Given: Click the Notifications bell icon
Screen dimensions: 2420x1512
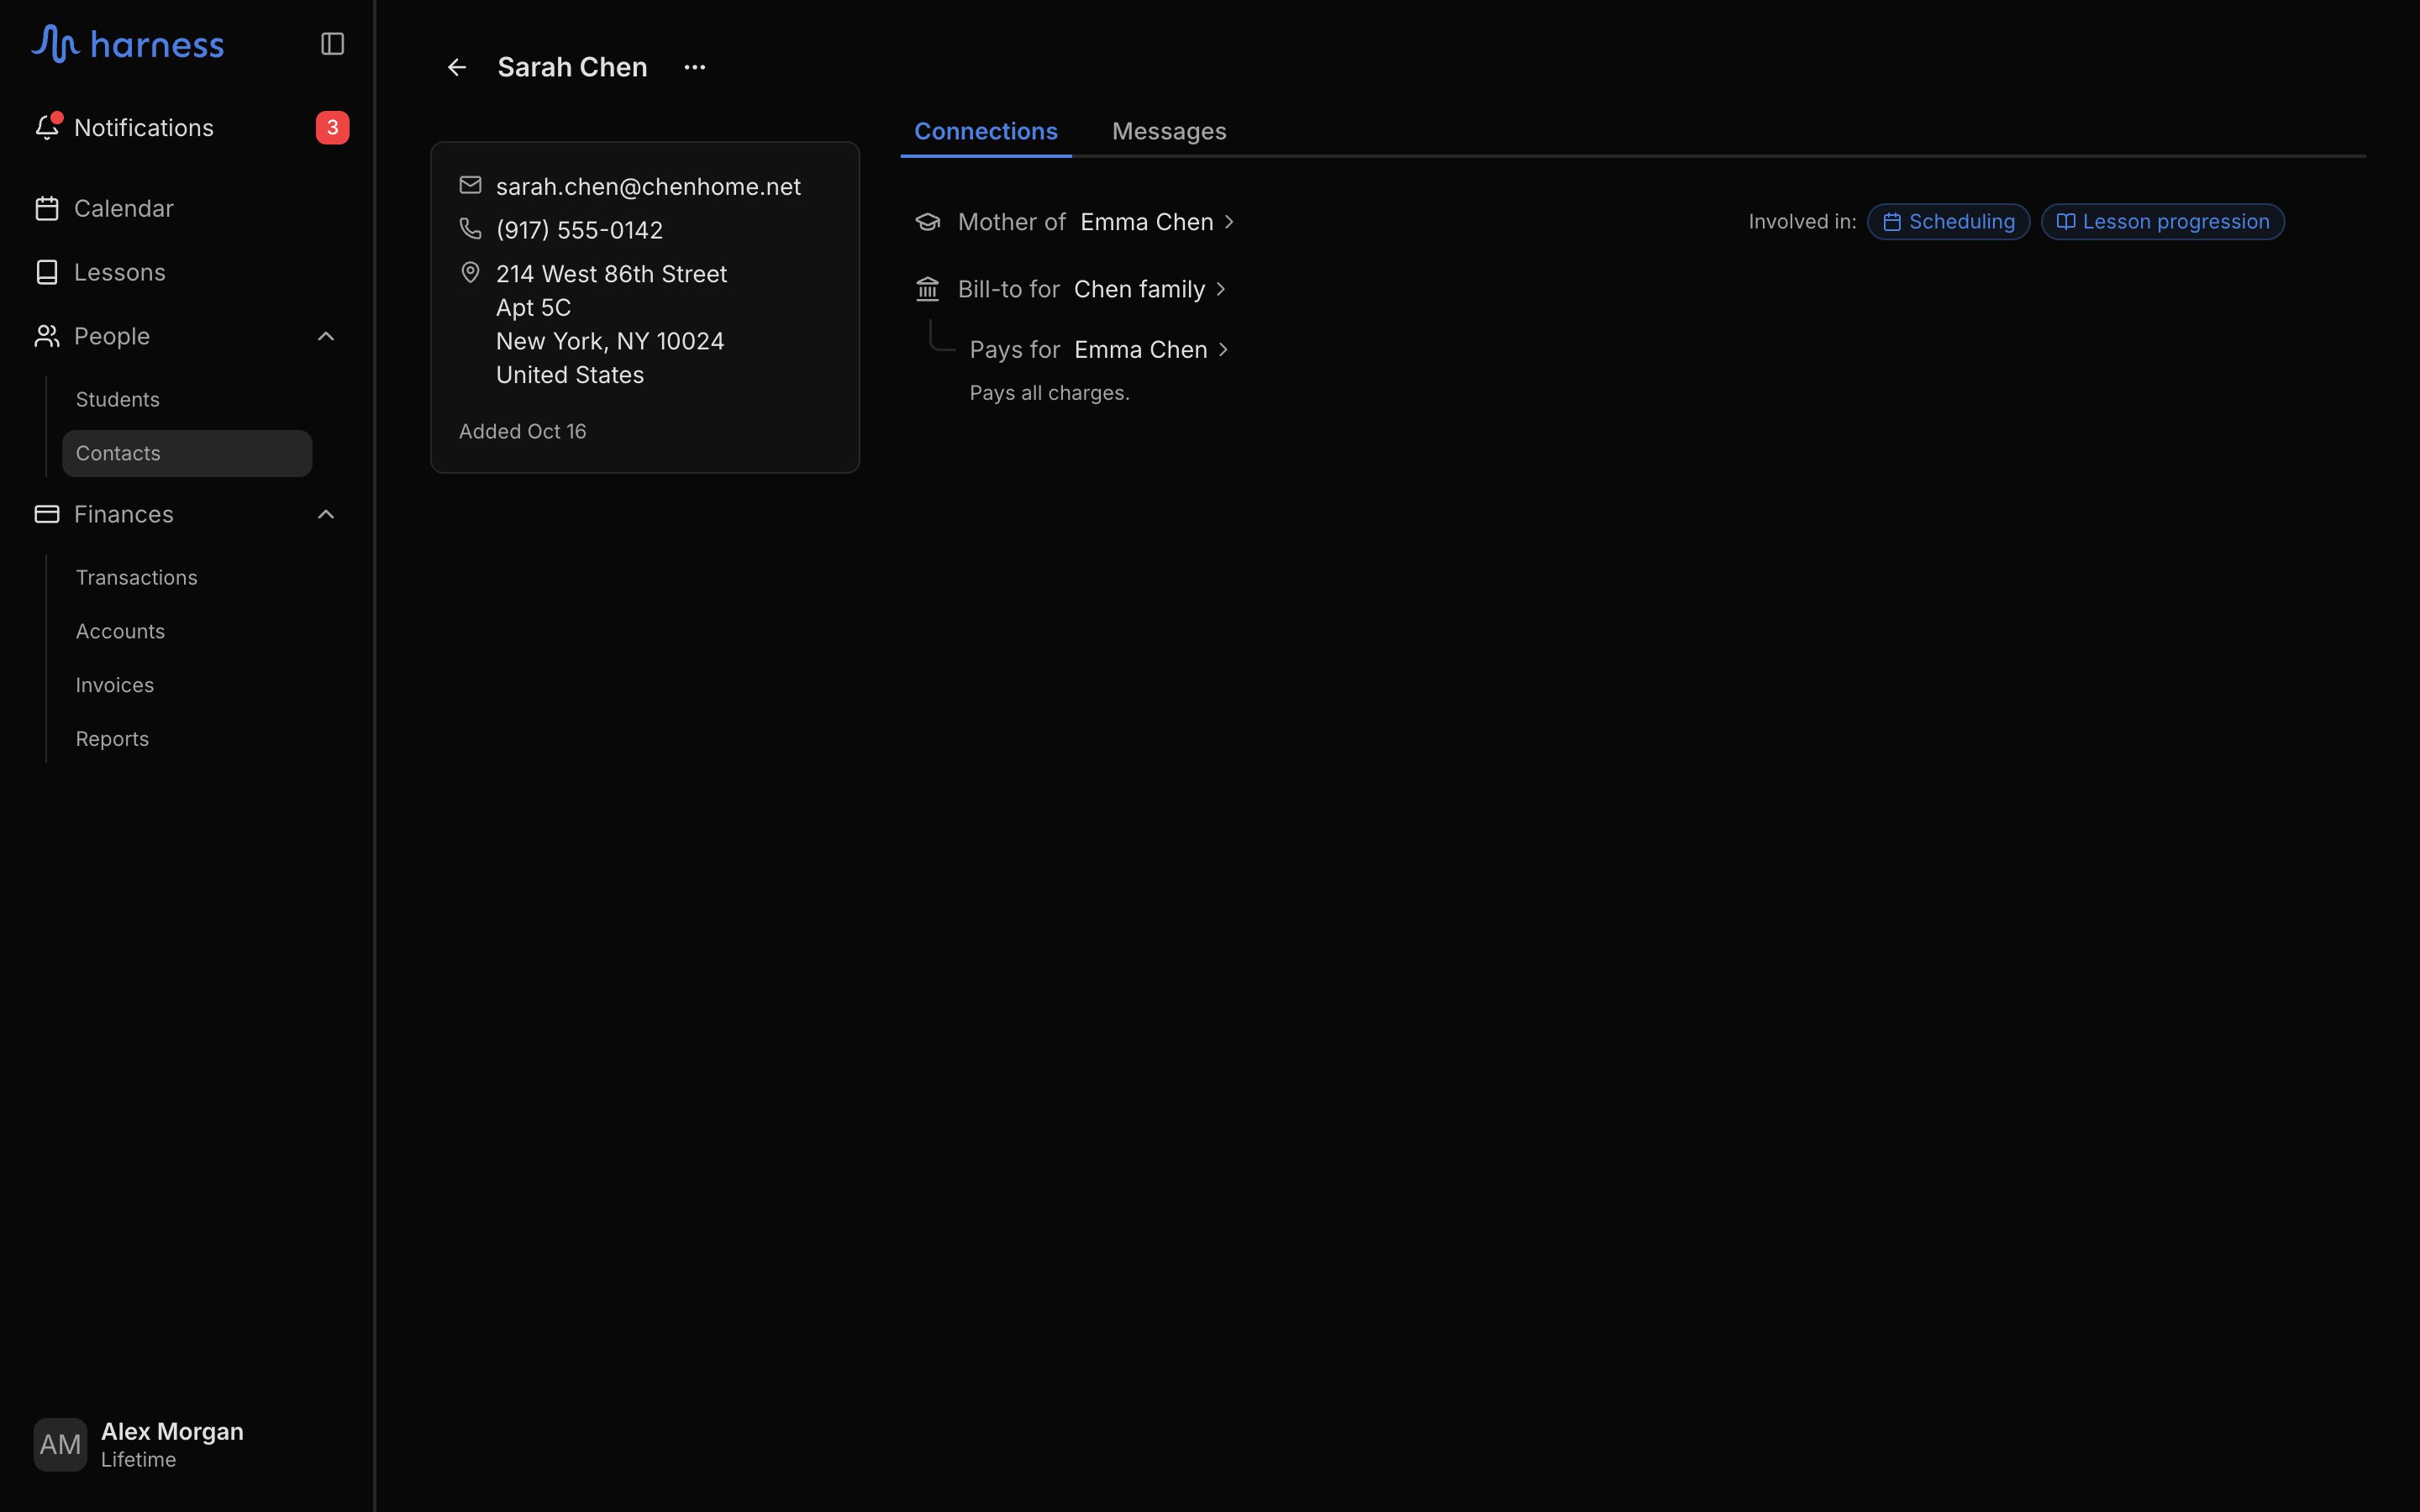Looking at the screenshot, I should point(47,127).
